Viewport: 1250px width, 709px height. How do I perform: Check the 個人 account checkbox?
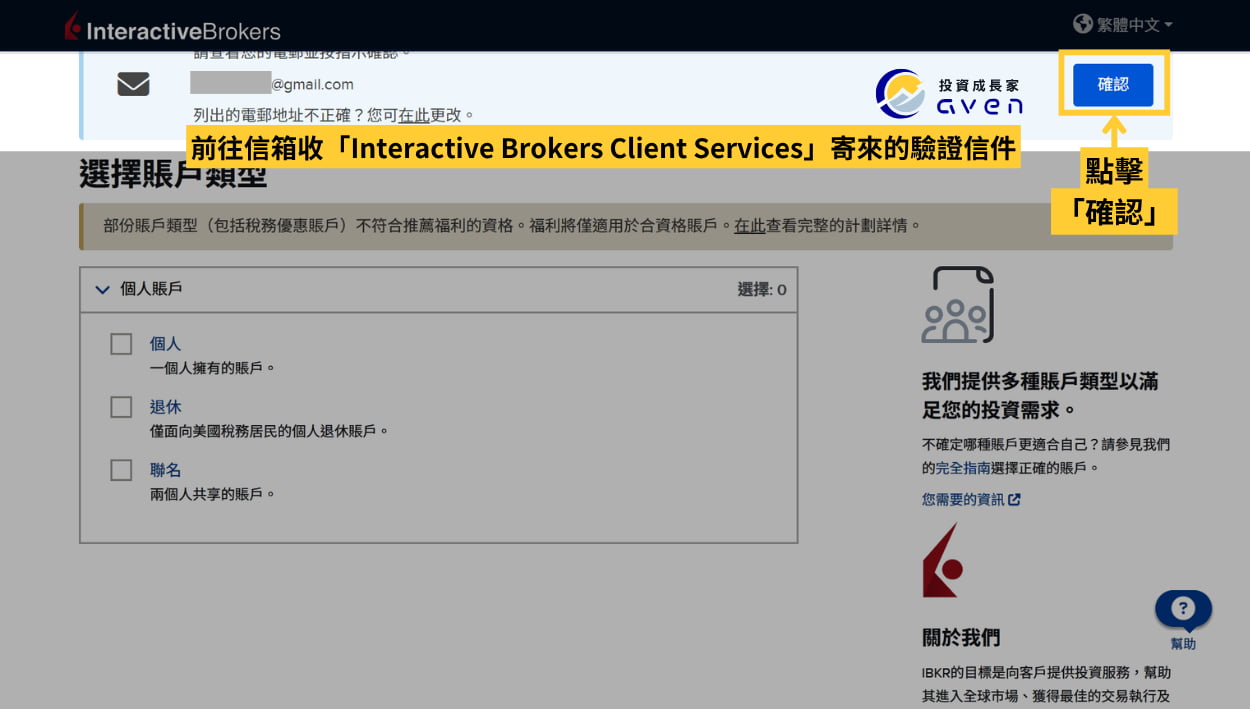(x=121, y=344)
